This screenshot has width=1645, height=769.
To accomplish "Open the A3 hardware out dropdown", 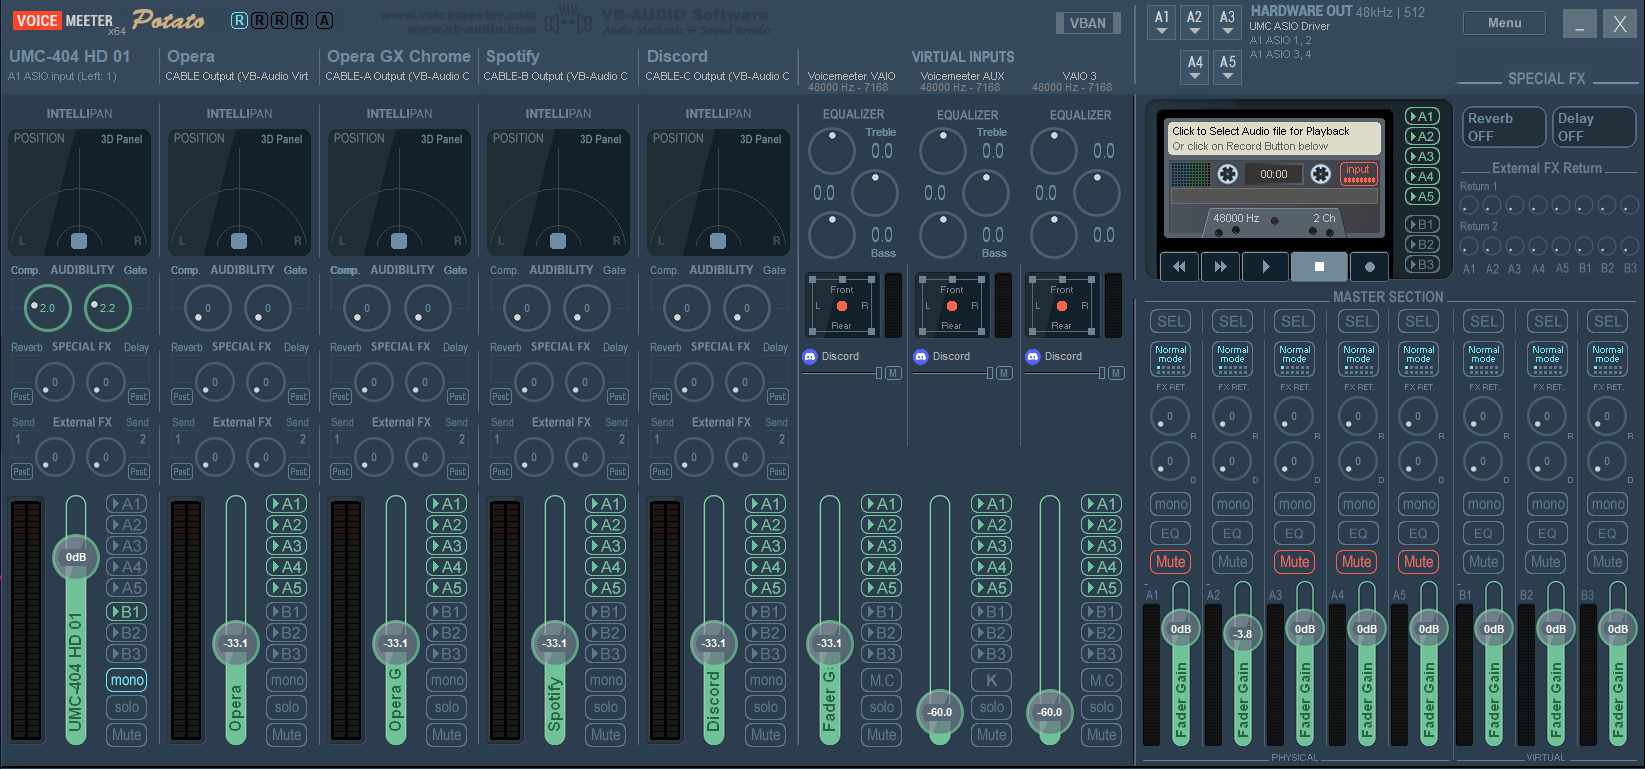I will [x=1227, y=22].
